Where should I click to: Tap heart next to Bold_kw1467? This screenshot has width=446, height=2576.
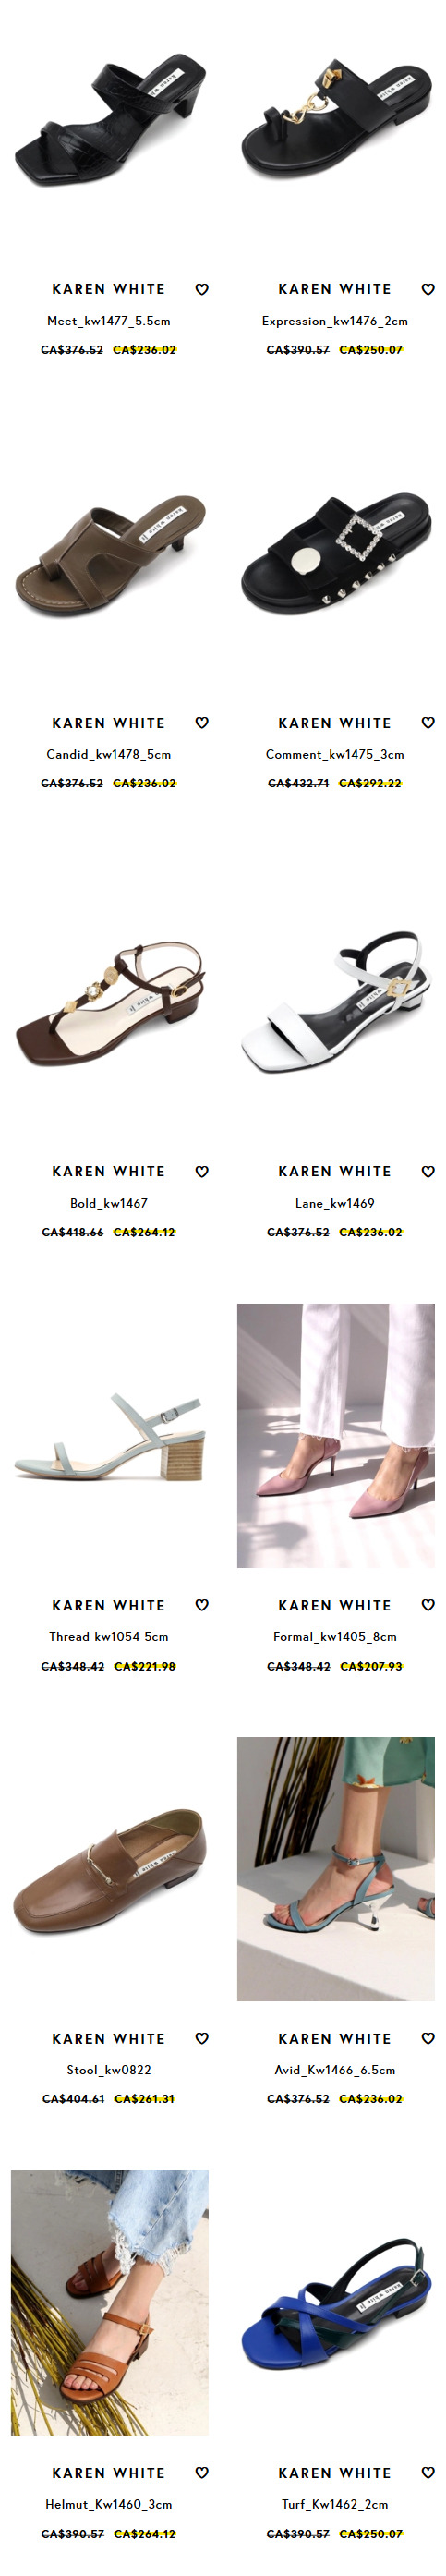202,1171
